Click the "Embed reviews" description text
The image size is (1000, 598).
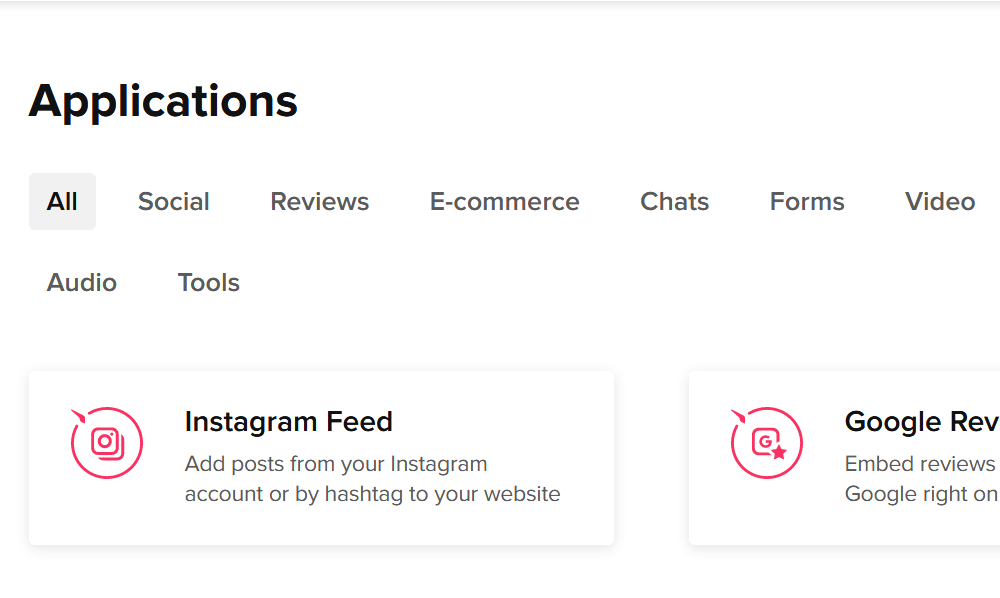click(920, 464)
